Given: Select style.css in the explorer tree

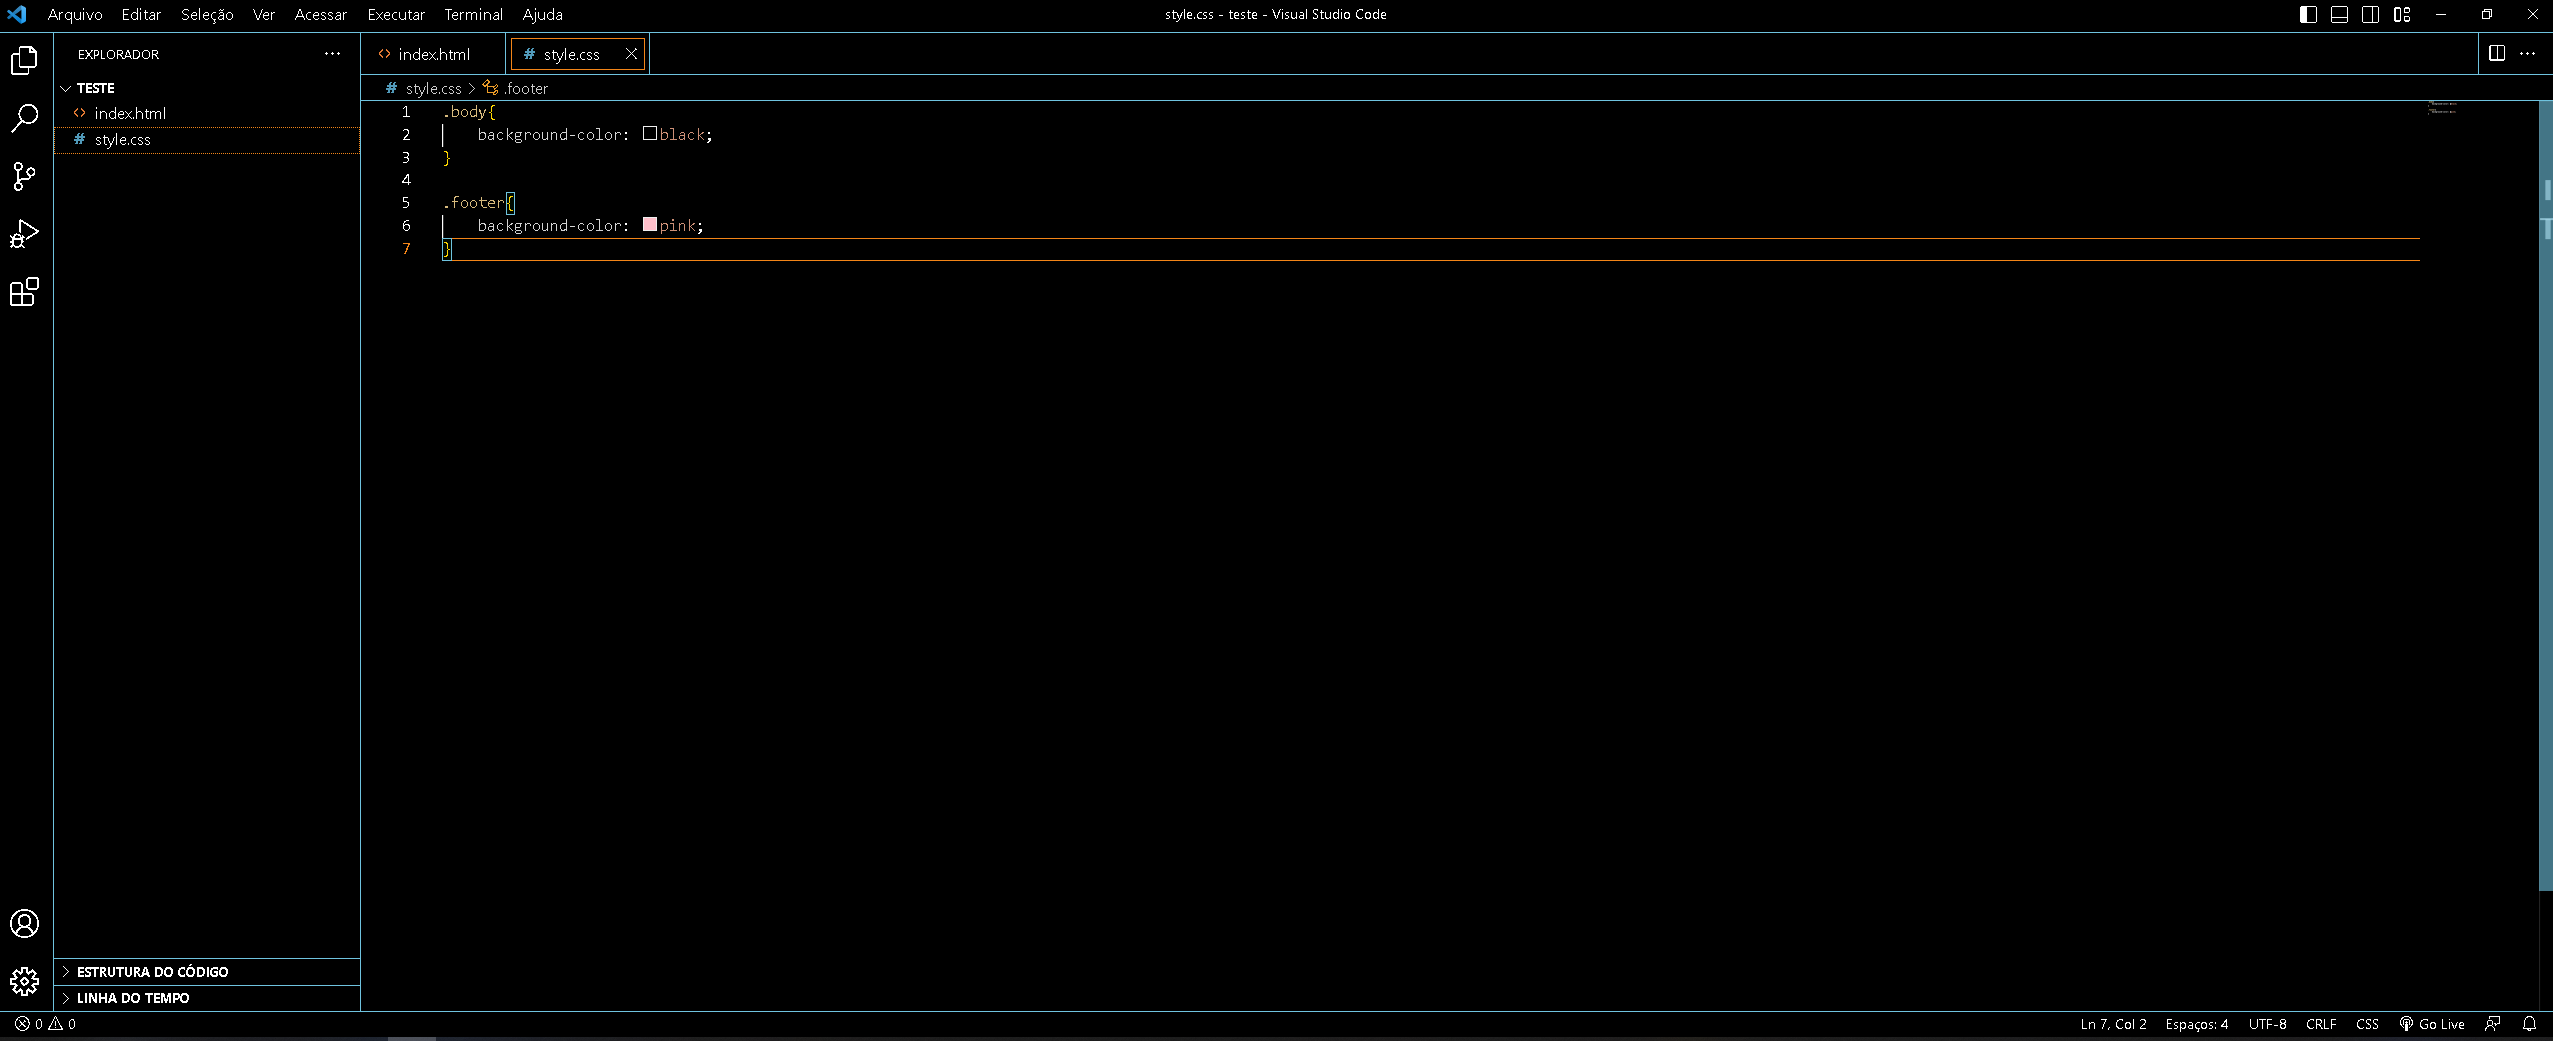Looking at the screenshot, I should tap(207, 140).
